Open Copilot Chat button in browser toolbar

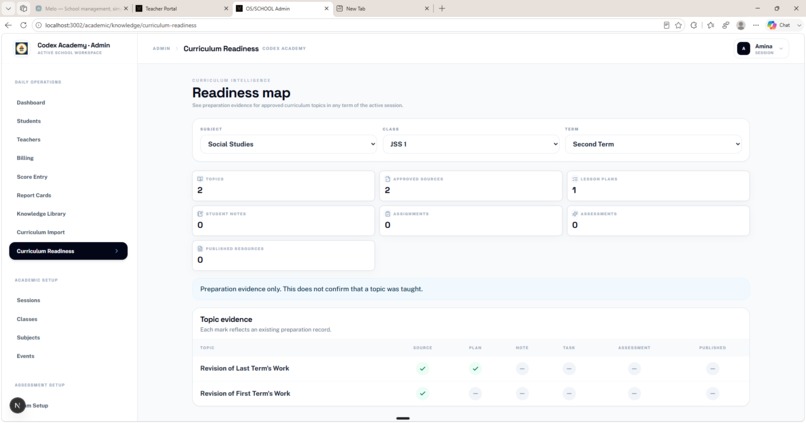click(779, 25)
